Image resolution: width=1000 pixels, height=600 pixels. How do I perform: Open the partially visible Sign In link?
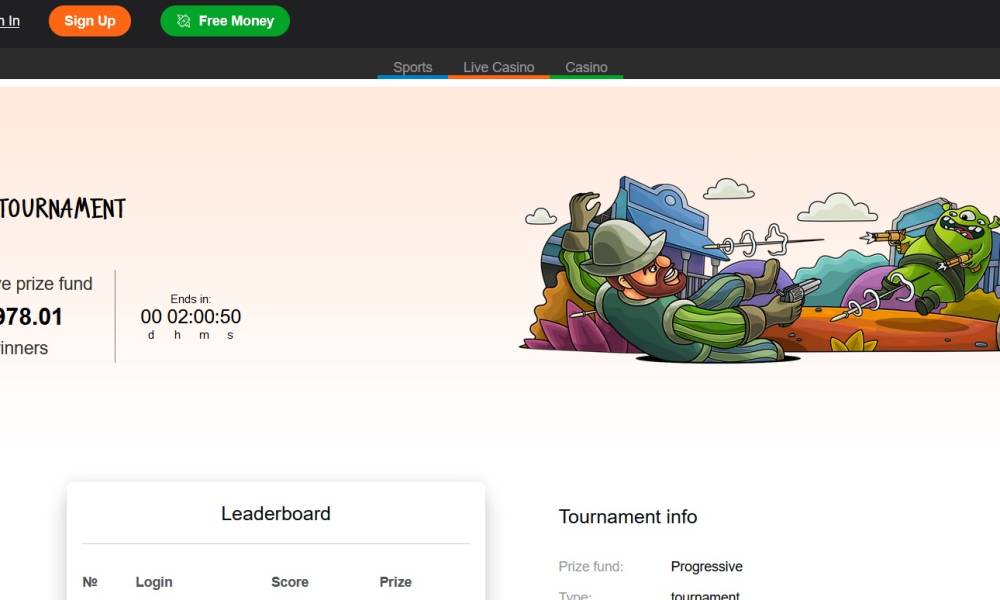pos(10,21)
